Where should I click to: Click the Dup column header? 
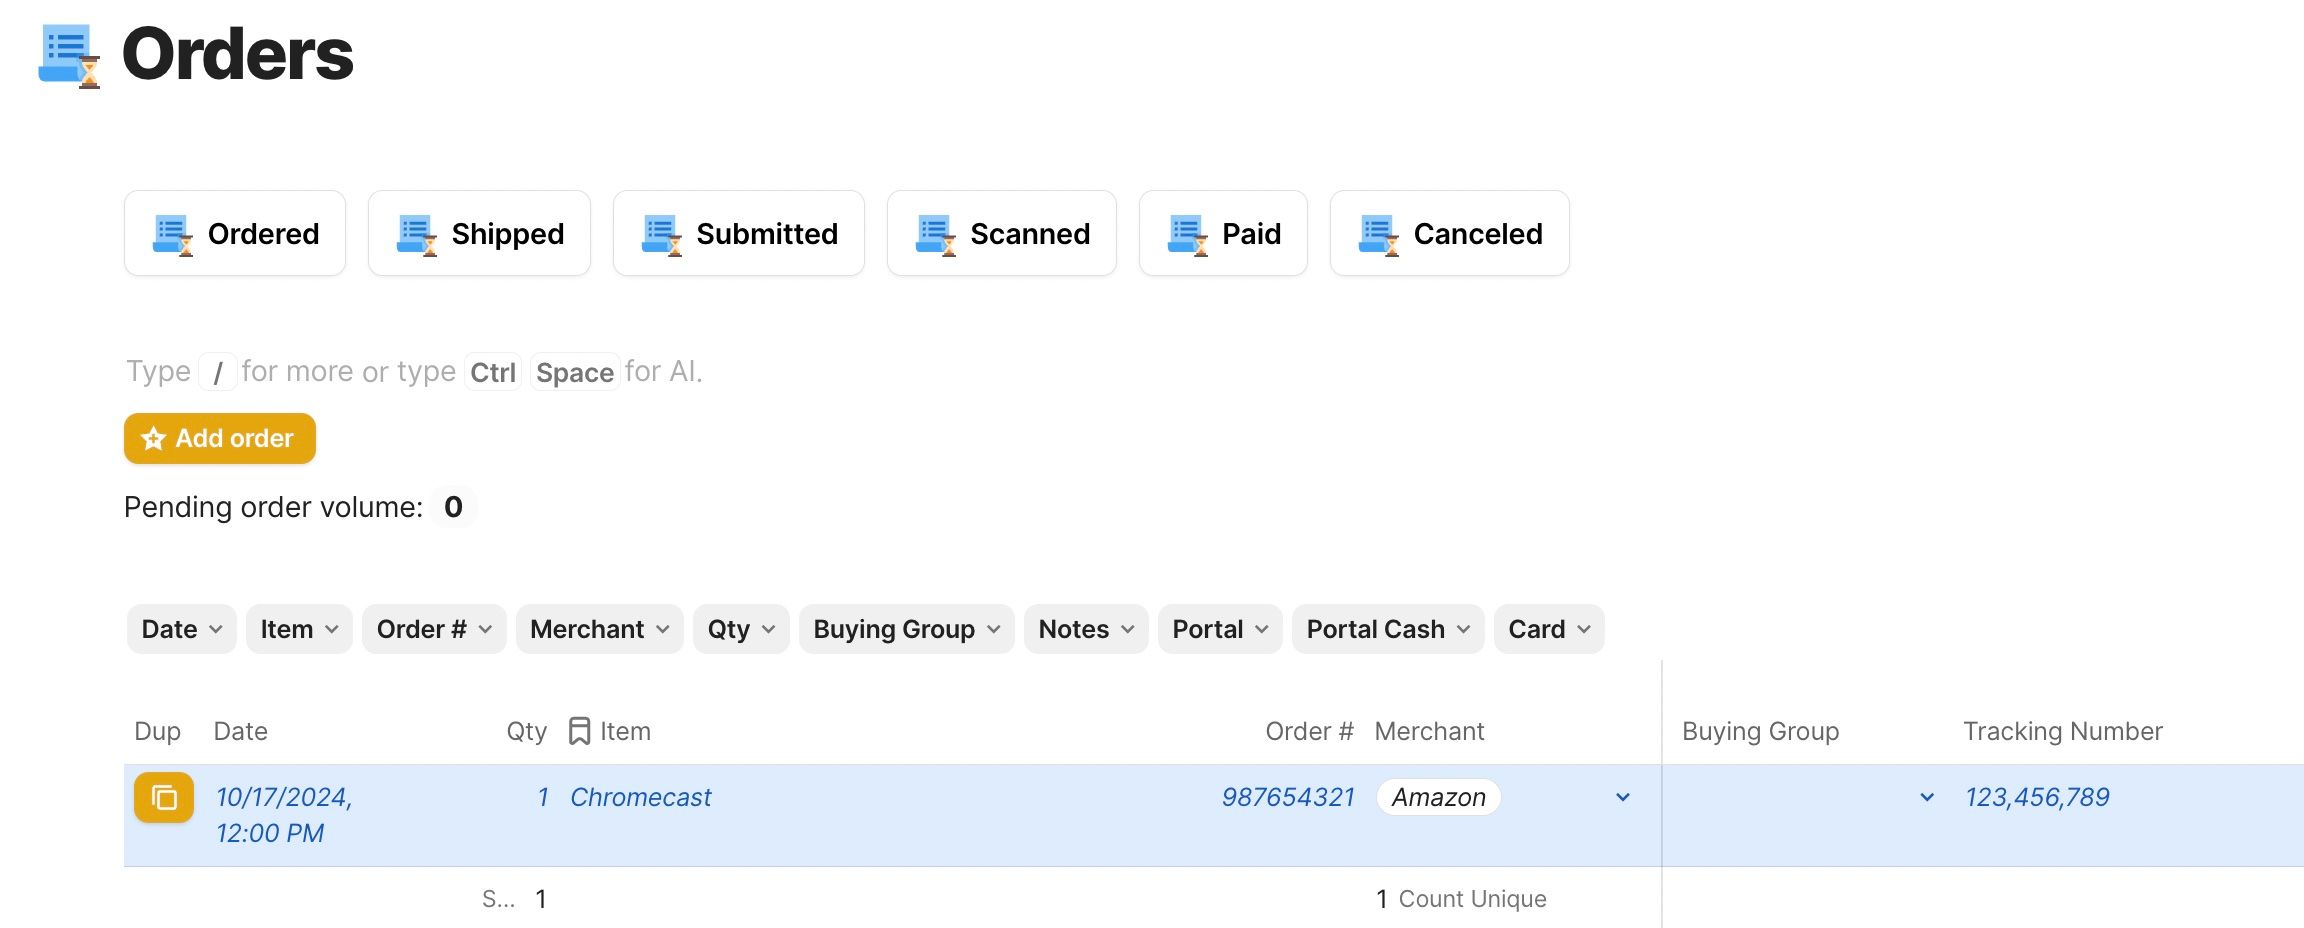tap(158, 731)
